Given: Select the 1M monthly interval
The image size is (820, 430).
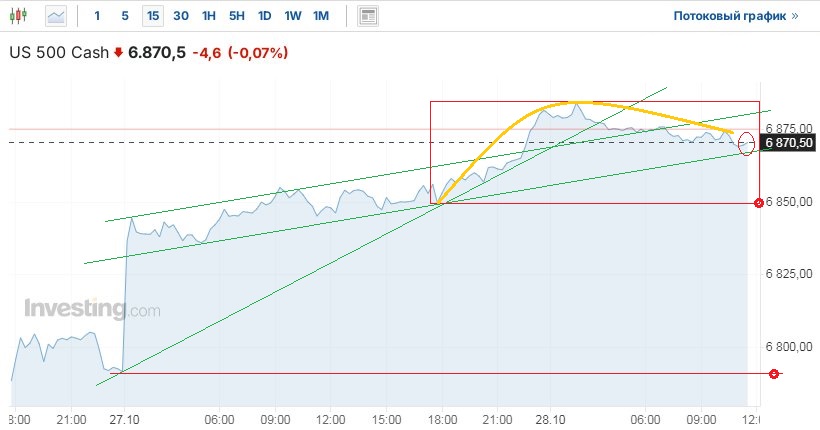Looking at the screenshot, I should coord(320,16).
